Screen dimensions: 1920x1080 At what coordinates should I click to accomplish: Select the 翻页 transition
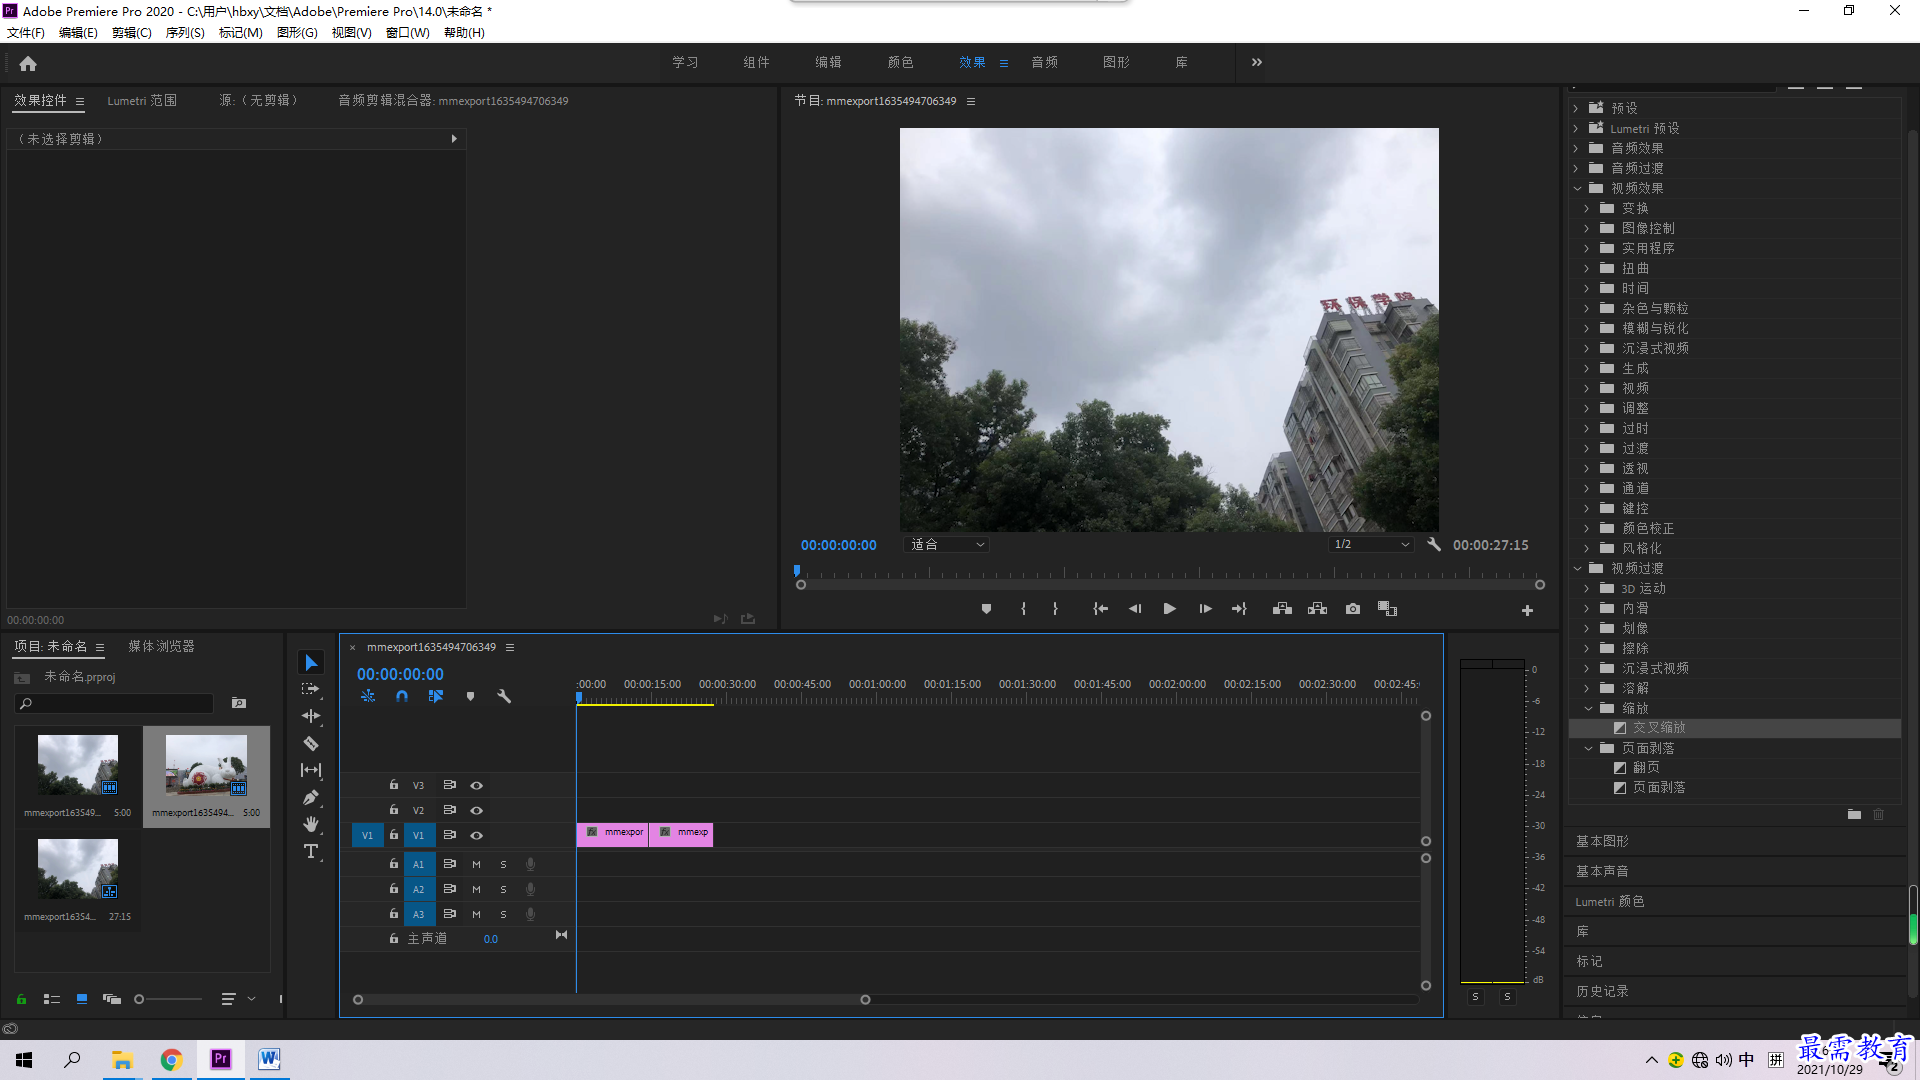click(1646, 768)
